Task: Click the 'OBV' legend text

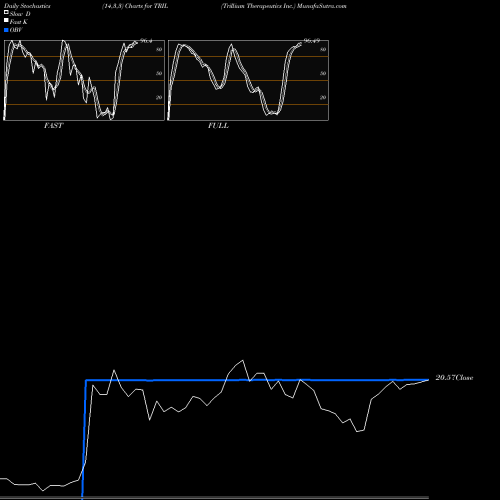Action: (16, 30)
